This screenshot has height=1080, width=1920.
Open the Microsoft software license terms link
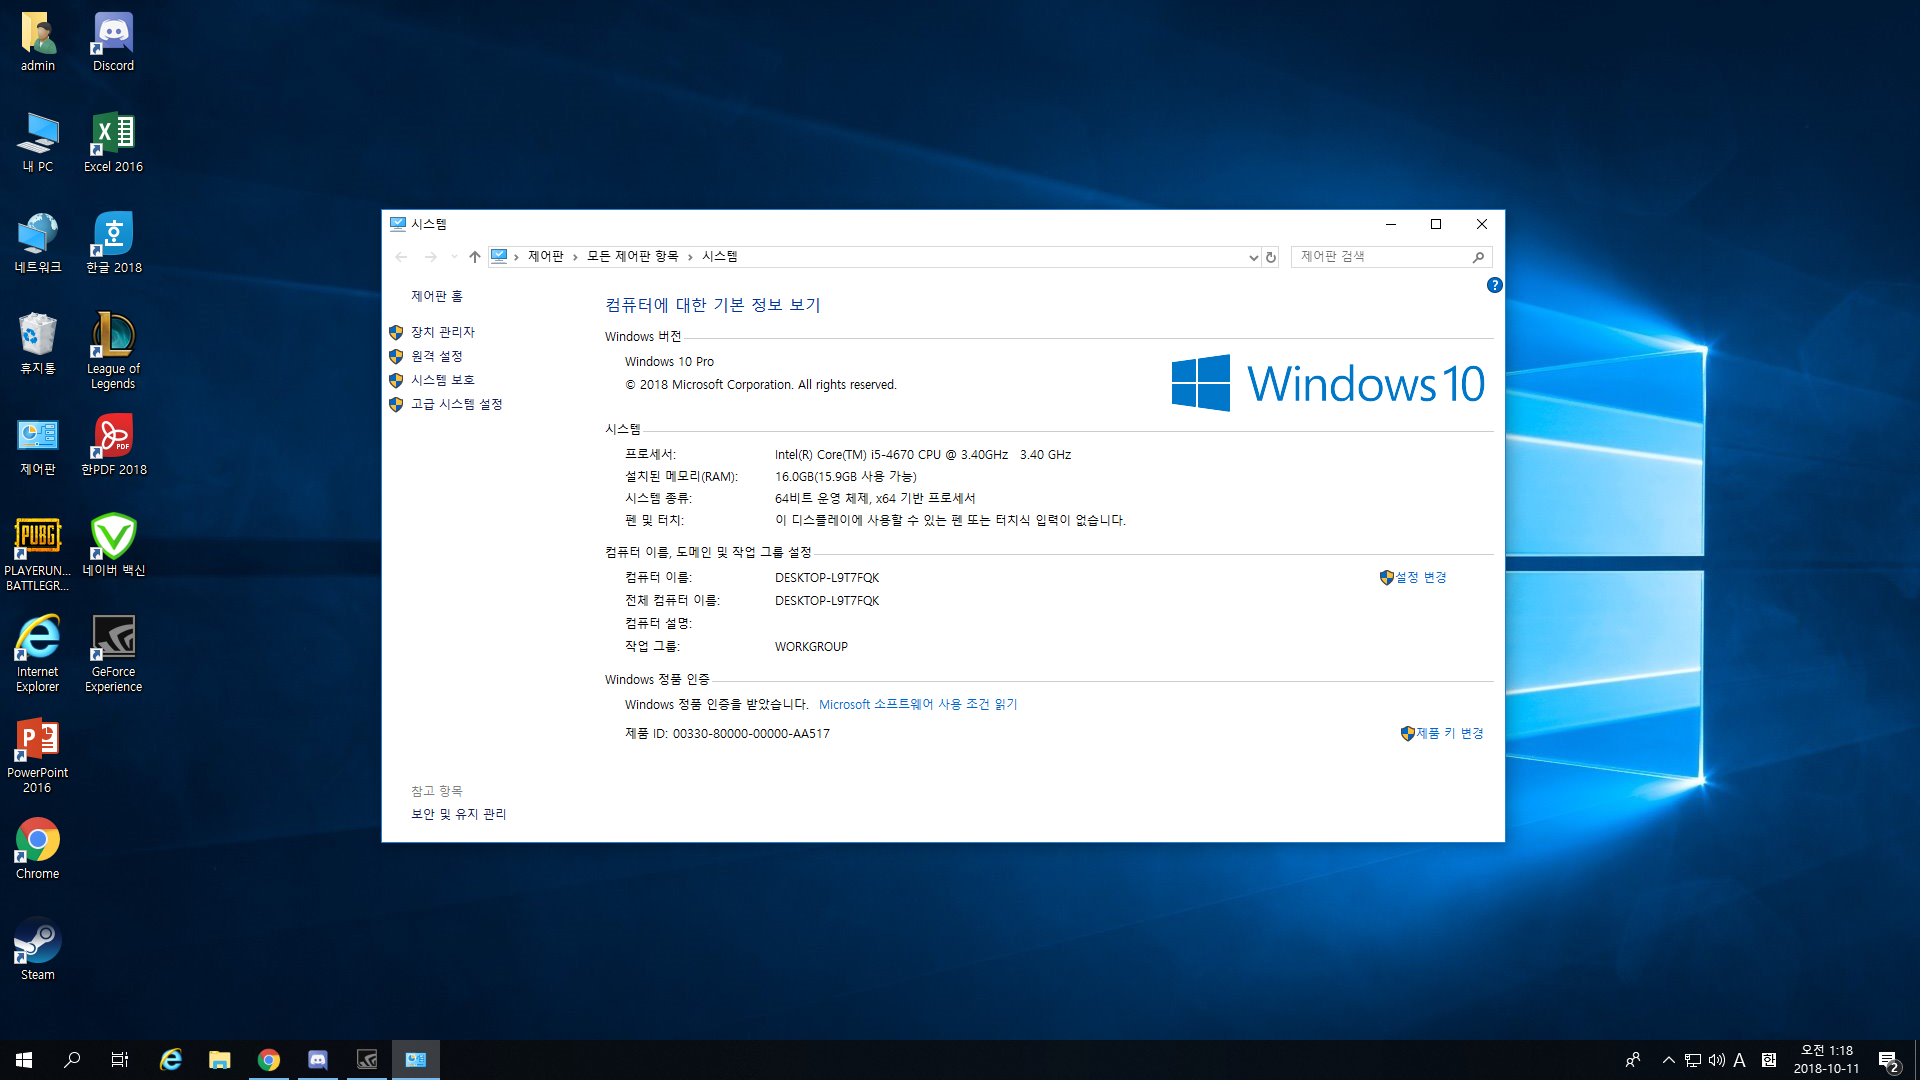pos(917,704)
